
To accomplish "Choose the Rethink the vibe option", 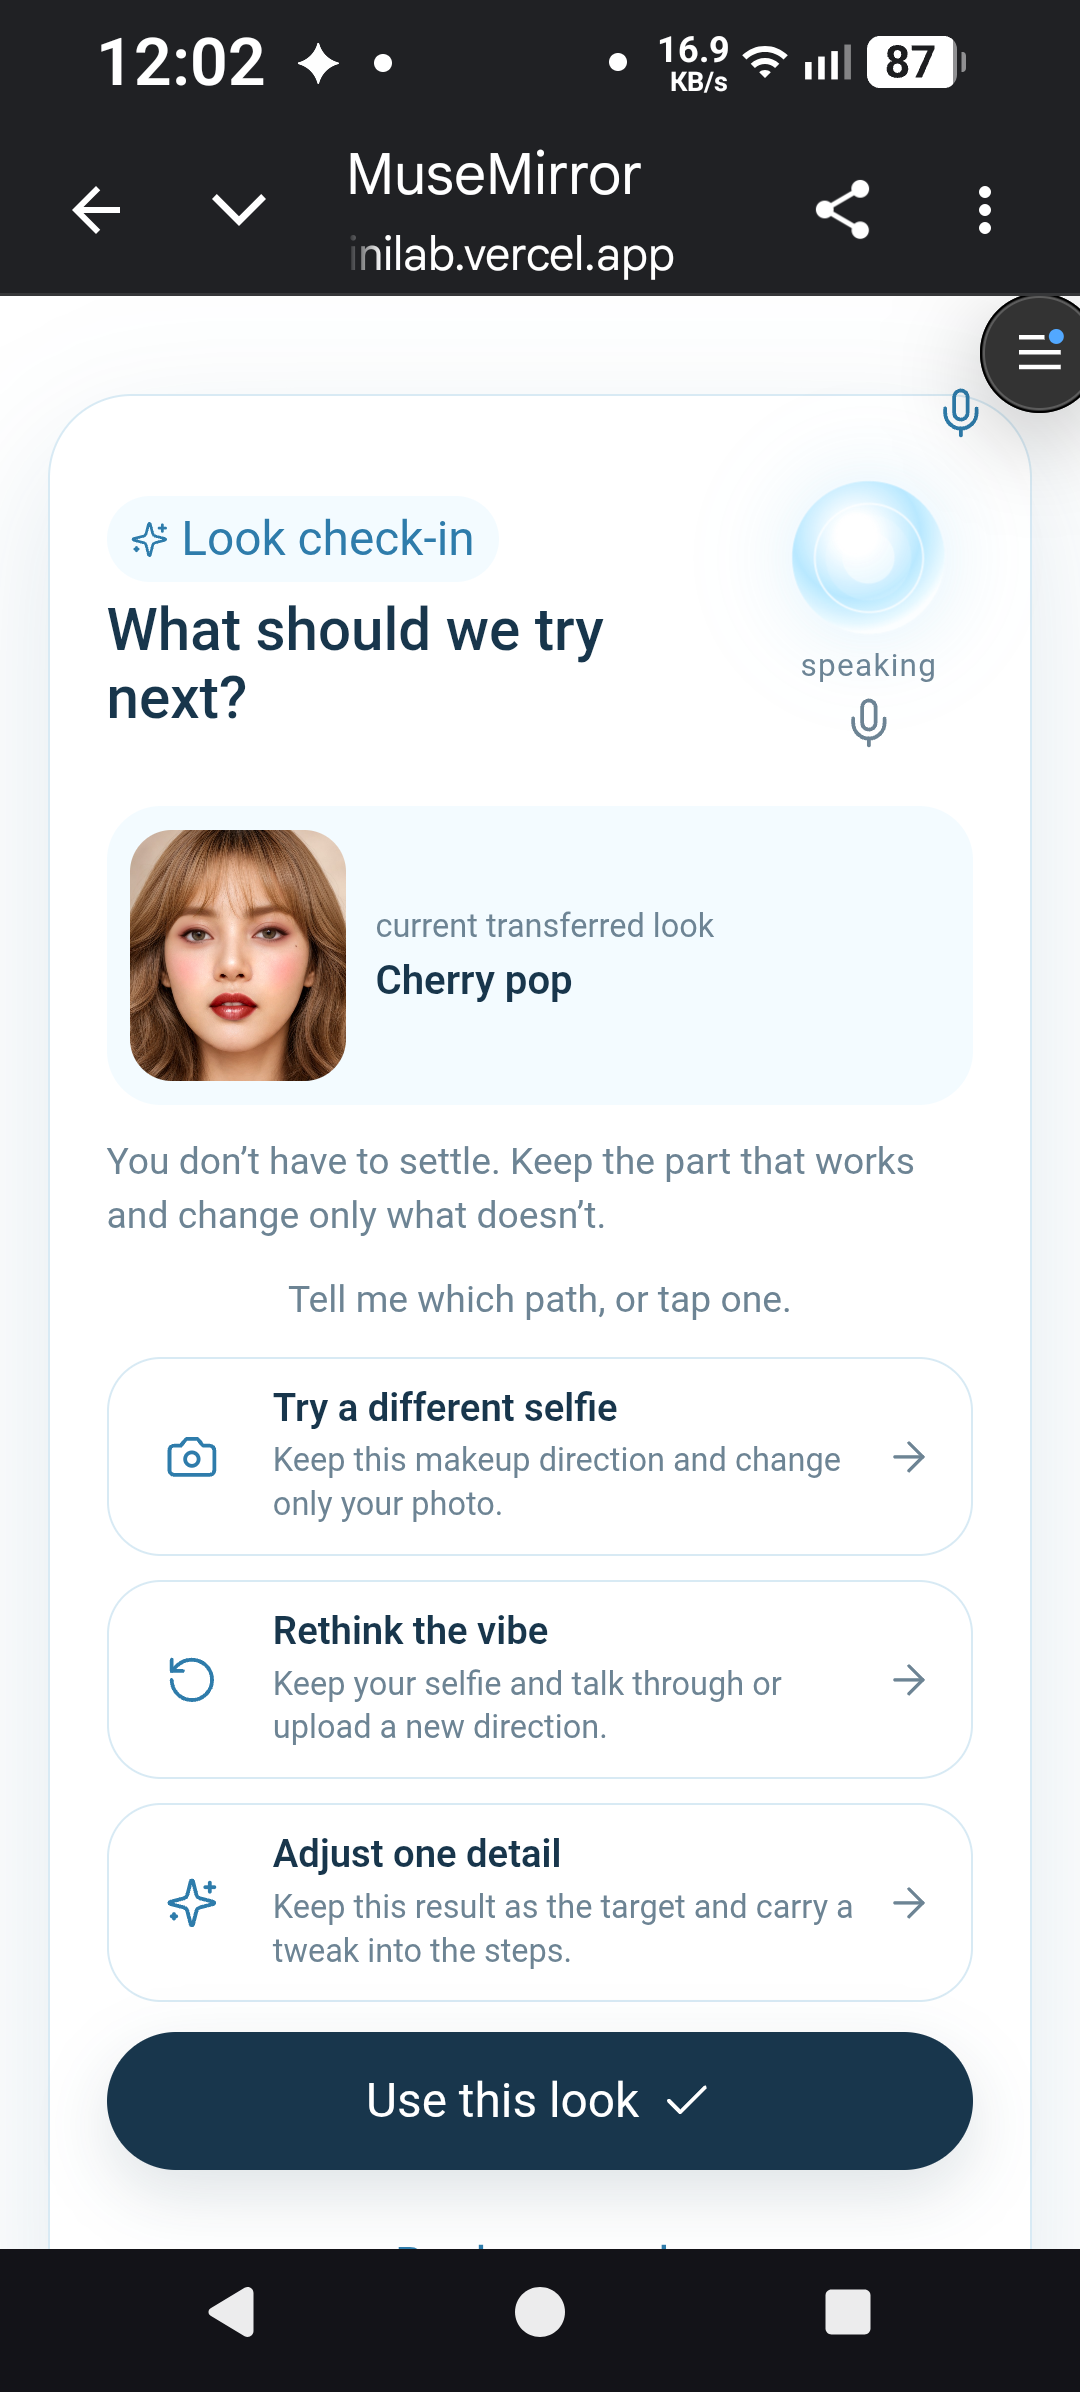I will (x=540, y=1679).
